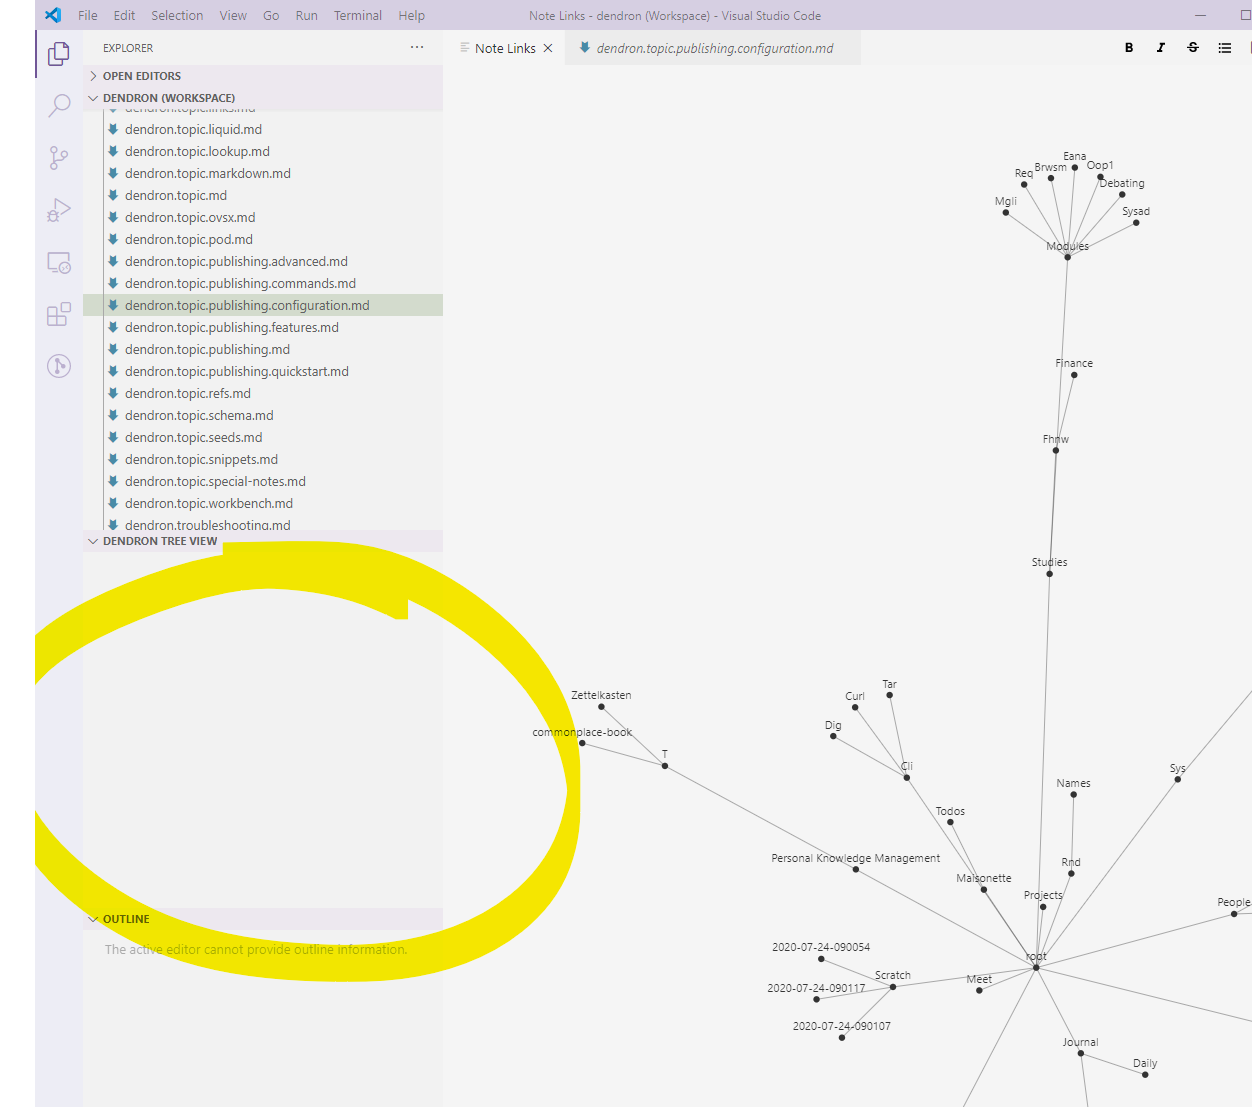This screenshot has width=1252, height=1107.
Task: Open the Search view in the activity bar
Action: pos(58,105)
